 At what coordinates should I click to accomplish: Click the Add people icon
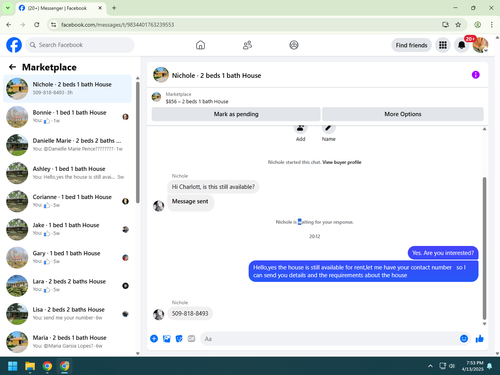pyautogui.click(x=300, y=128)
